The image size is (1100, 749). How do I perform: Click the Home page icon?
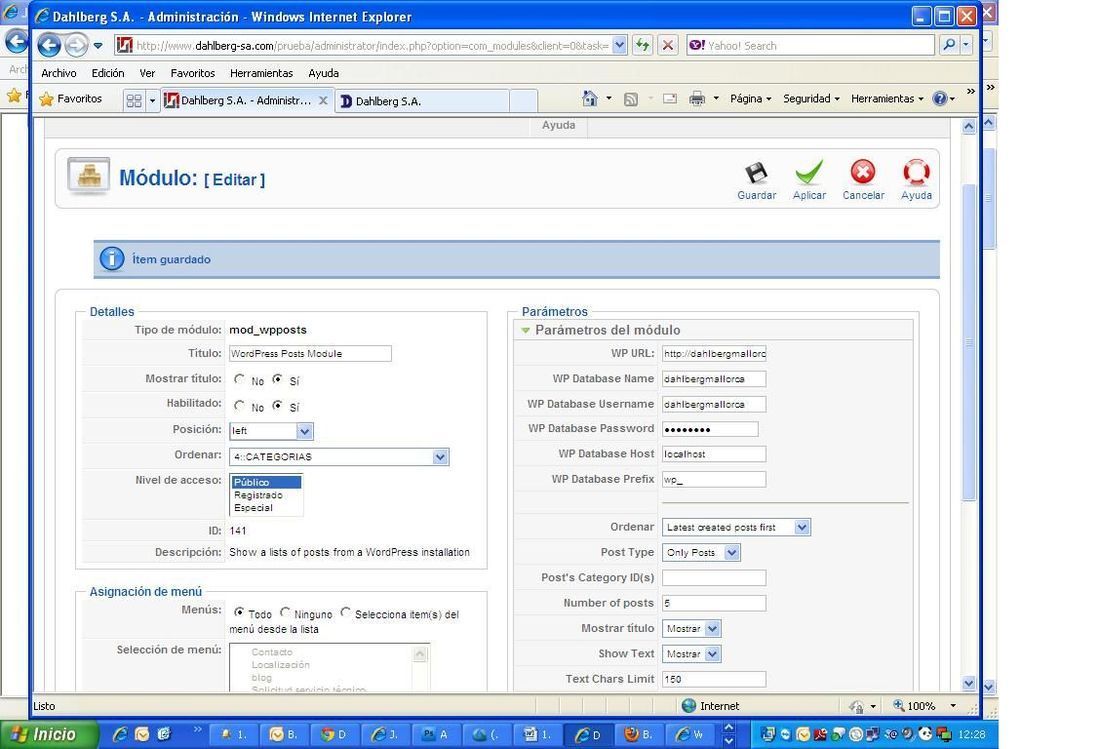589,99
